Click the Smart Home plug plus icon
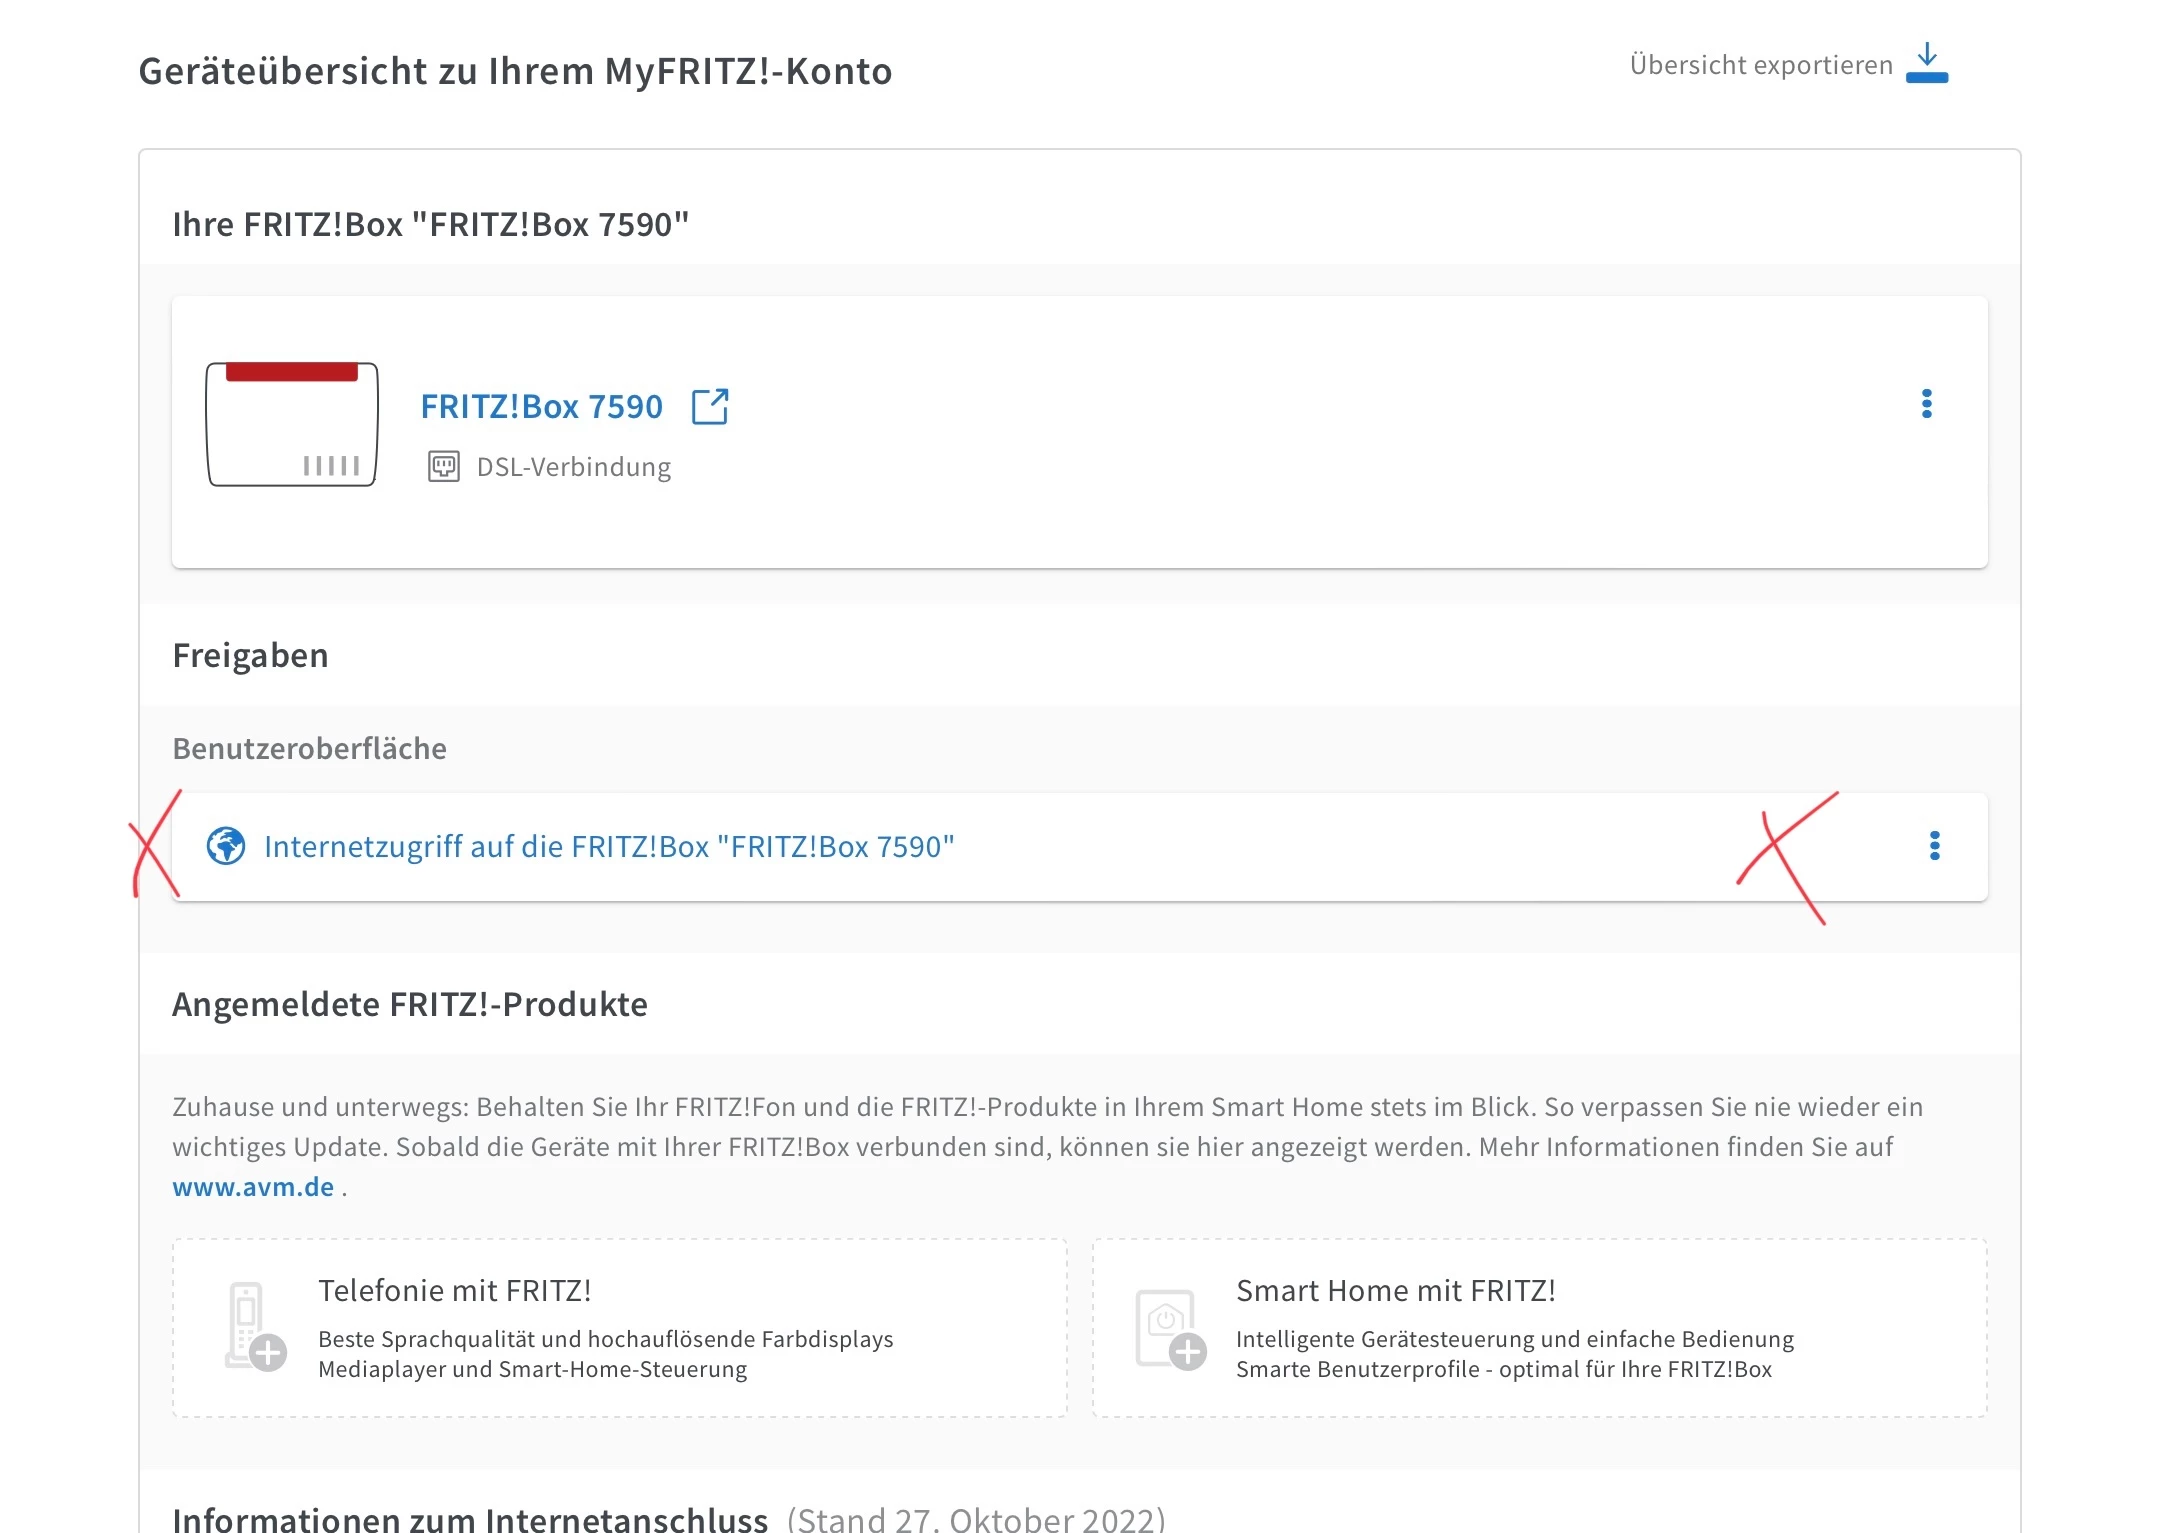Viewport: 2160px width, 1533px height. point(1170,1329)
